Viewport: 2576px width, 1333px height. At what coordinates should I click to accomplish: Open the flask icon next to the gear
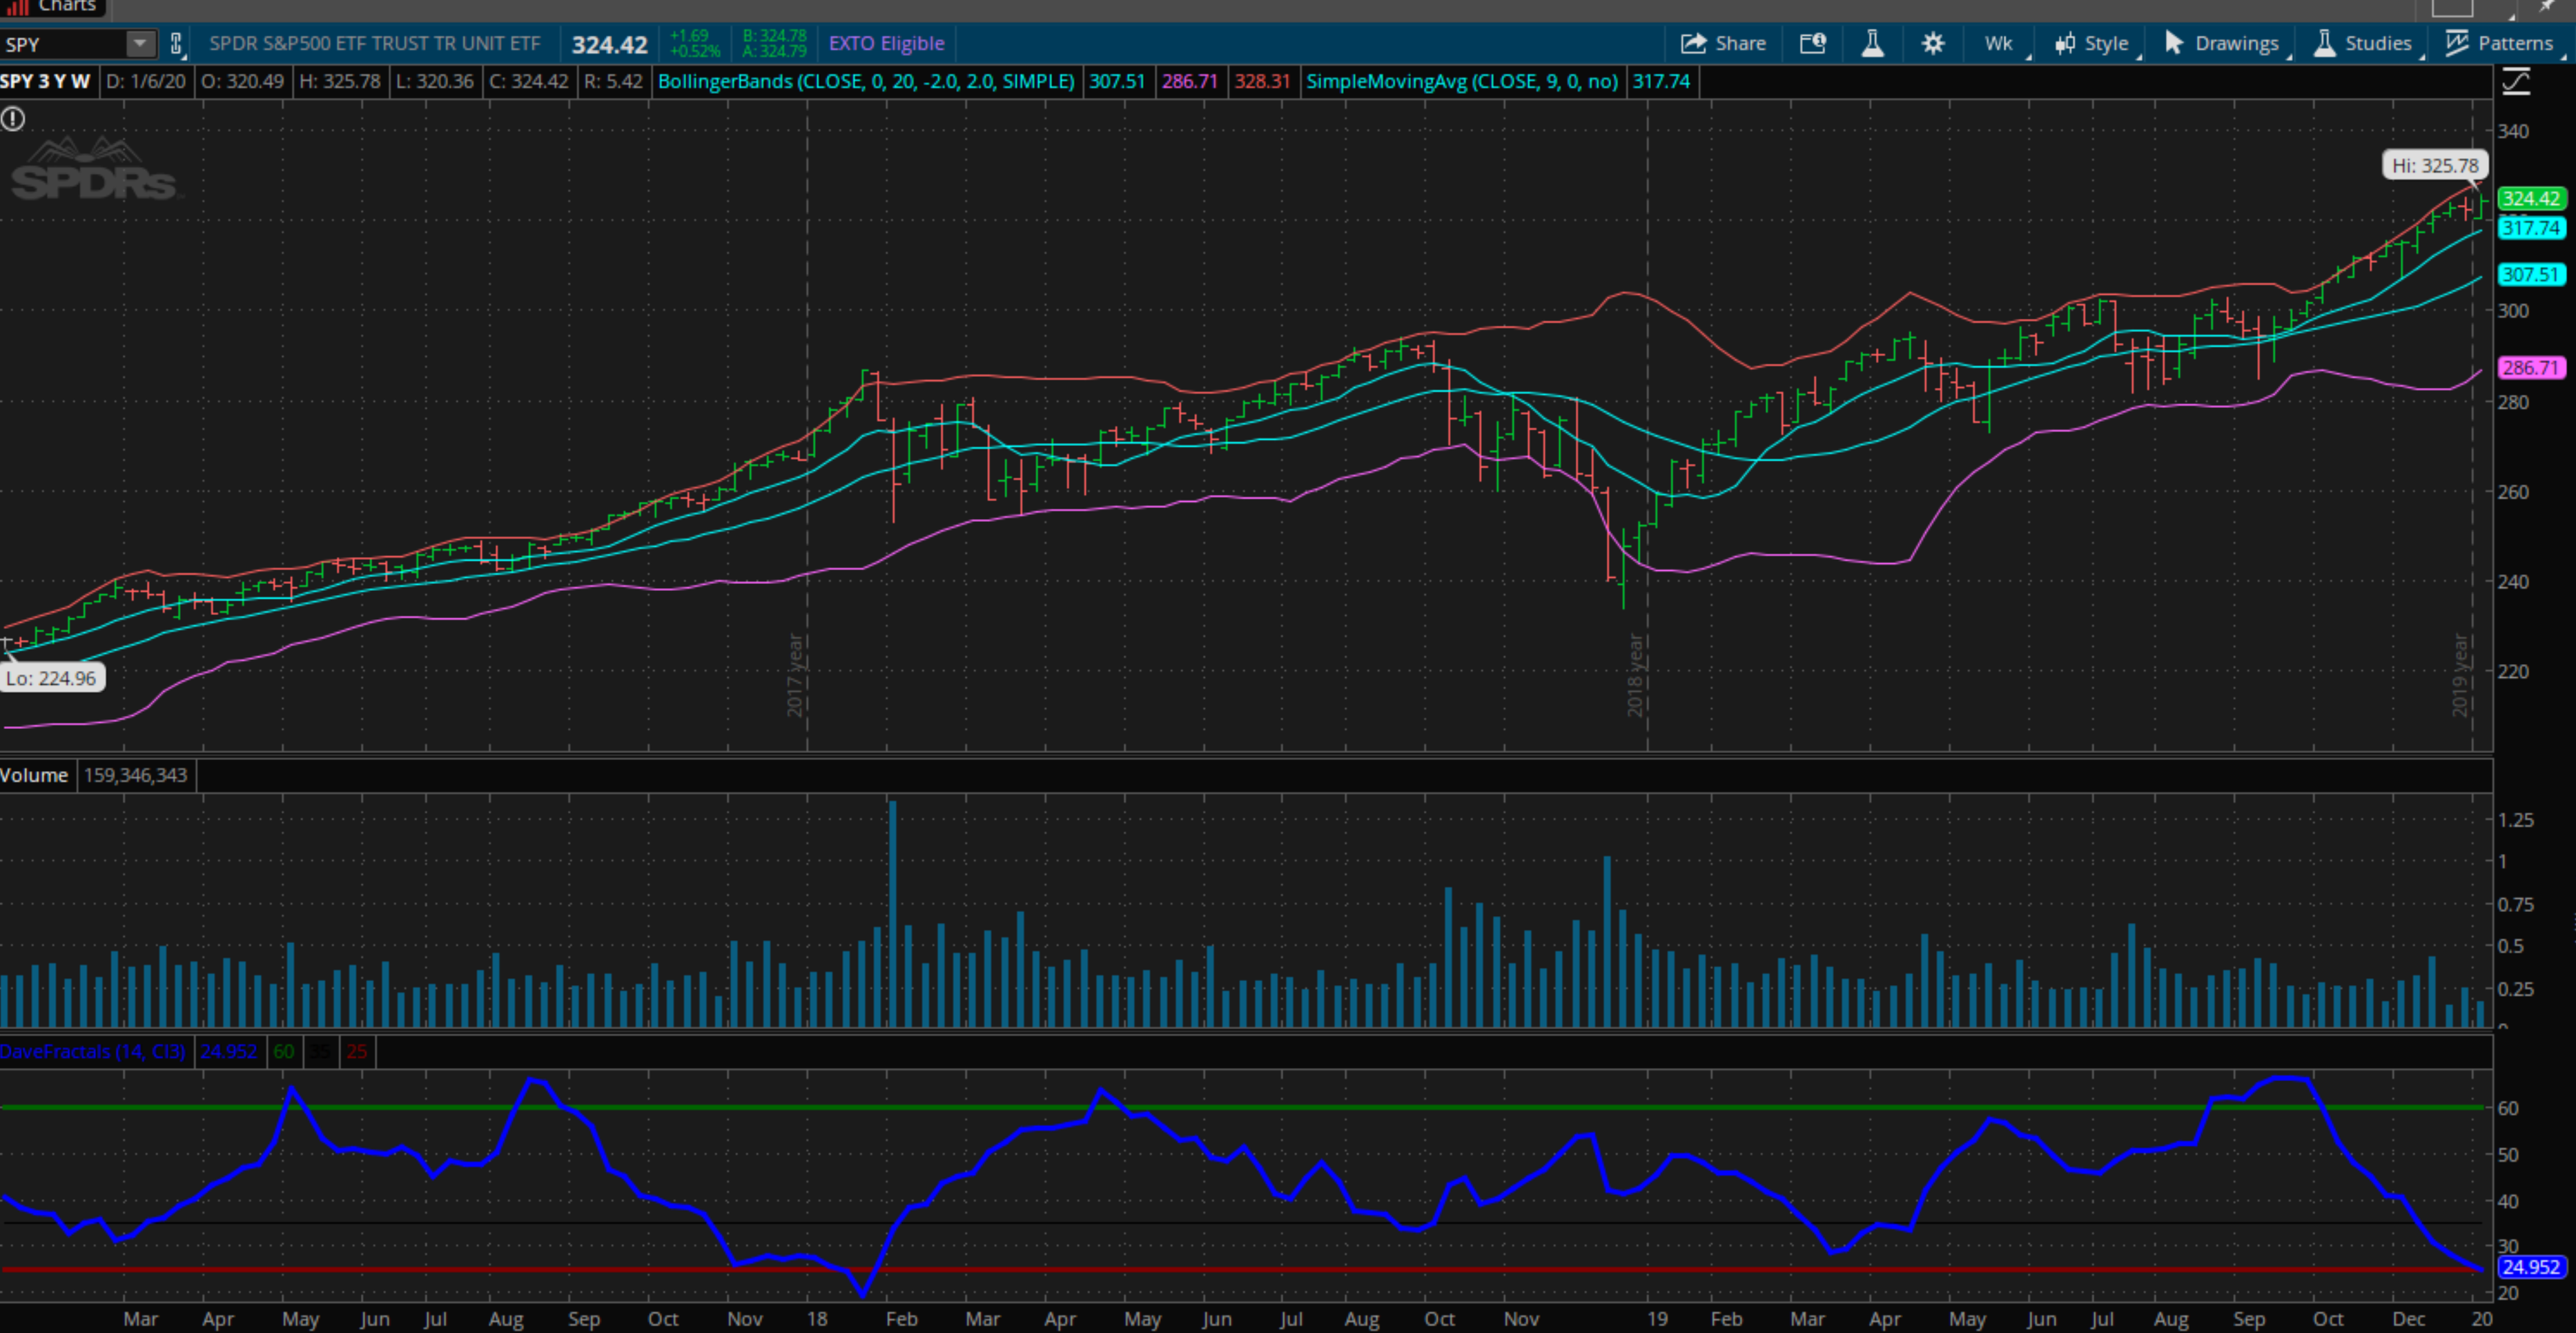[x=1872, y=43]
